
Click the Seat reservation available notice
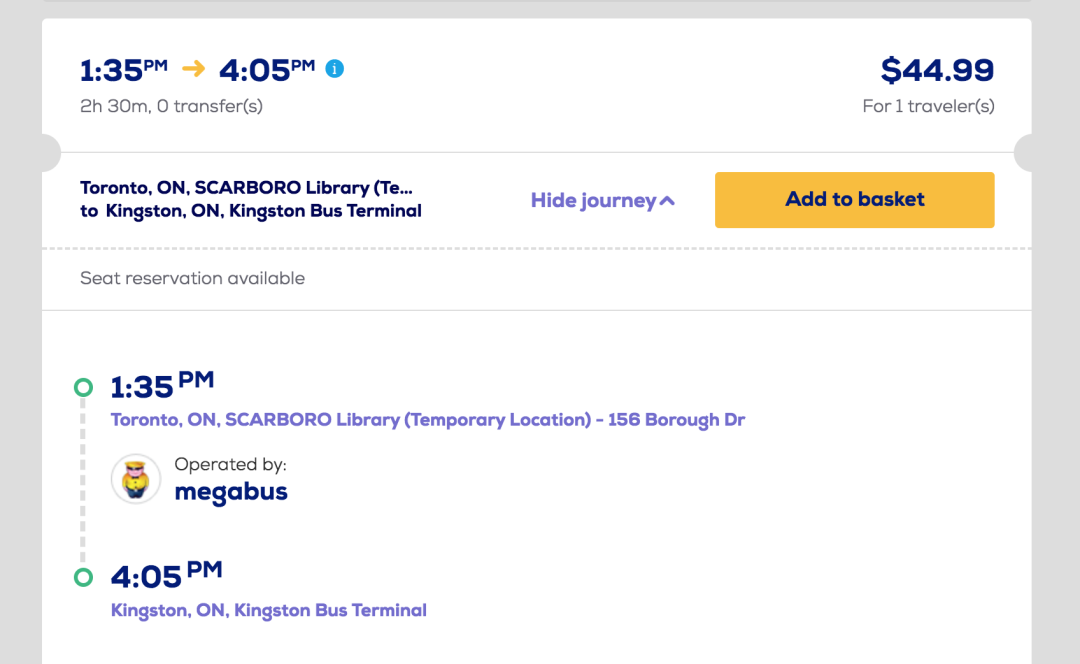[192, 278]
